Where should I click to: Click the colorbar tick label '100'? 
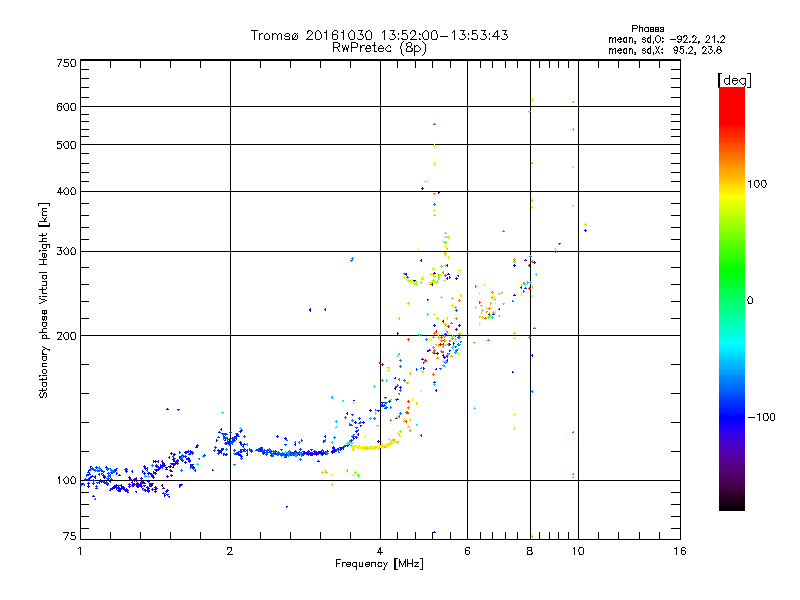[x=757, y=184]
